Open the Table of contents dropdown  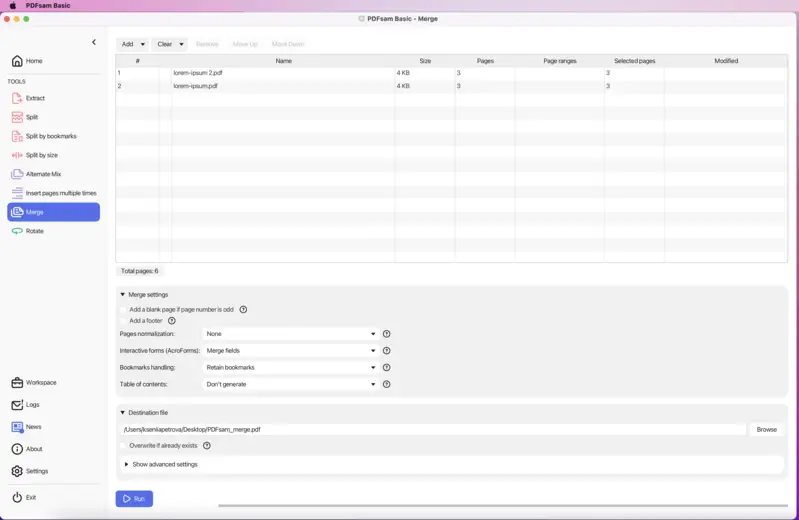[x=290, y=384]
